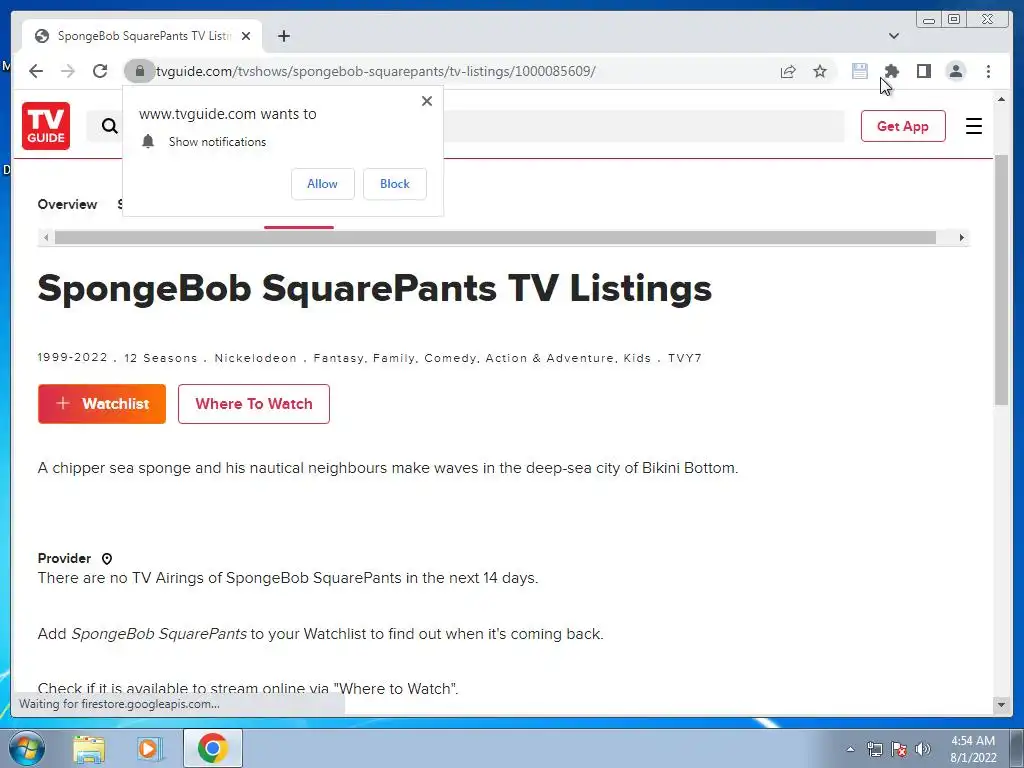Click the Provider label
This screenshot has width=1024, height=768.
(x=64, y=559)
